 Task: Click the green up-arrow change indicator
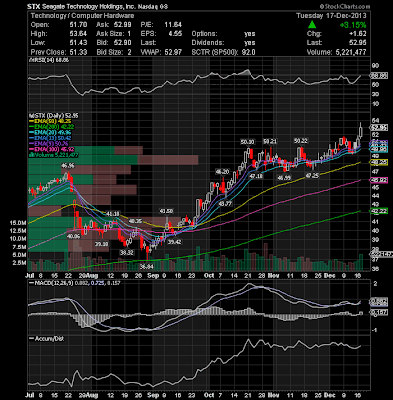[312, 24]
